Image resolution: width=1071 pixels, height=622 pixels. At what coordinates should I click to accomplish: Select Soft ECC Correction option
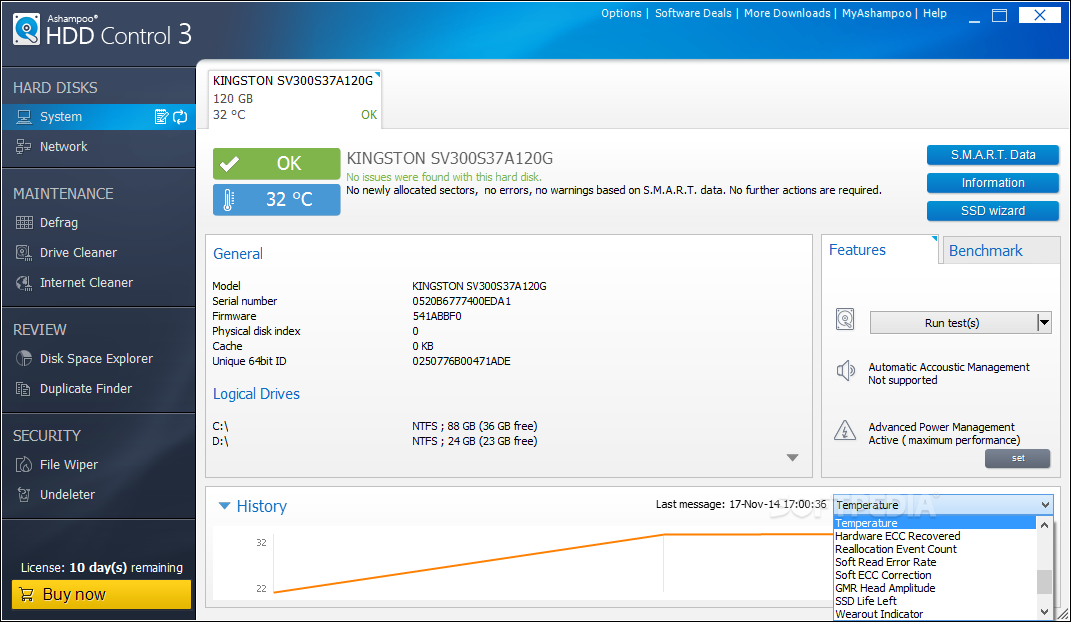click(x=934, y=575)
